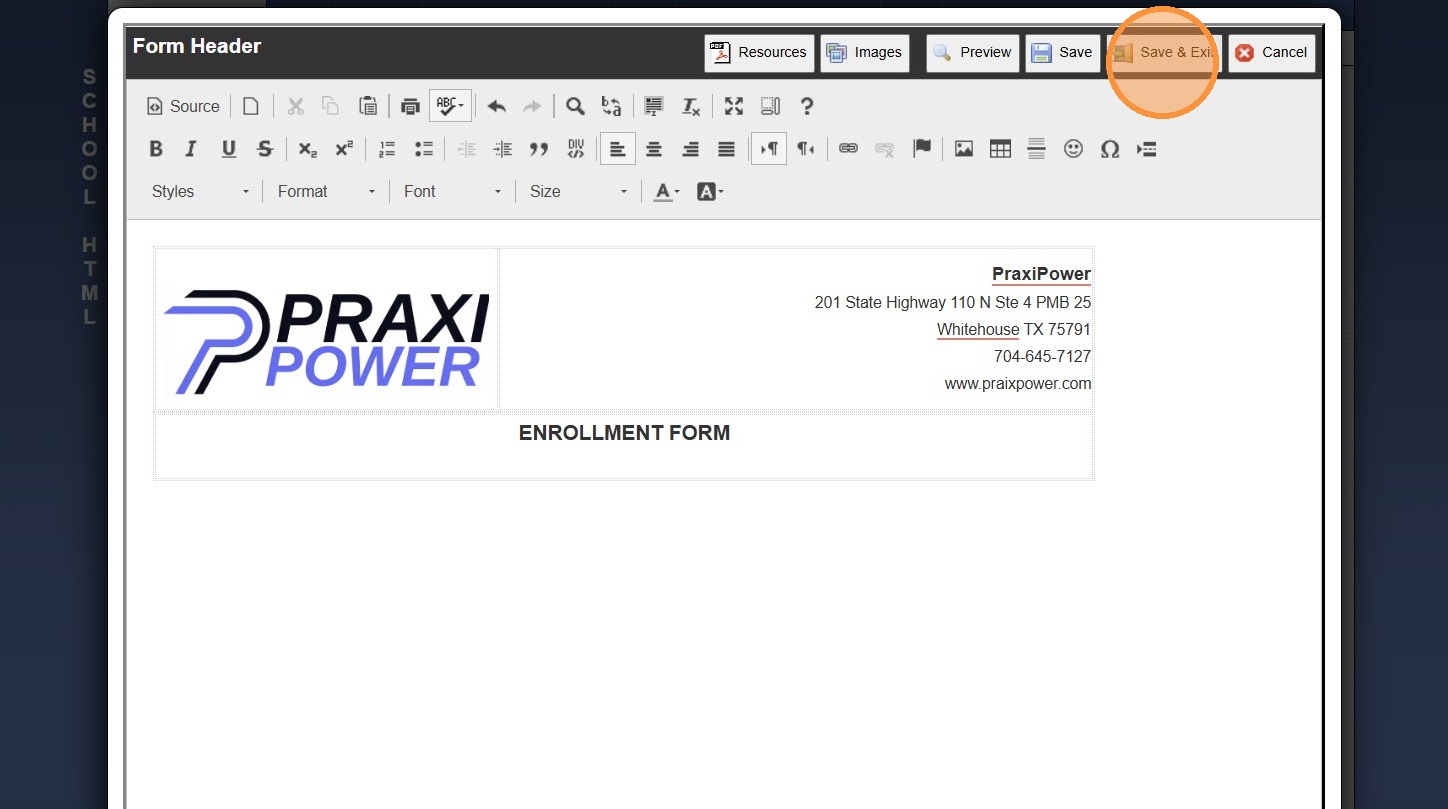
Task: Insert a special character
Action: 1110,149
